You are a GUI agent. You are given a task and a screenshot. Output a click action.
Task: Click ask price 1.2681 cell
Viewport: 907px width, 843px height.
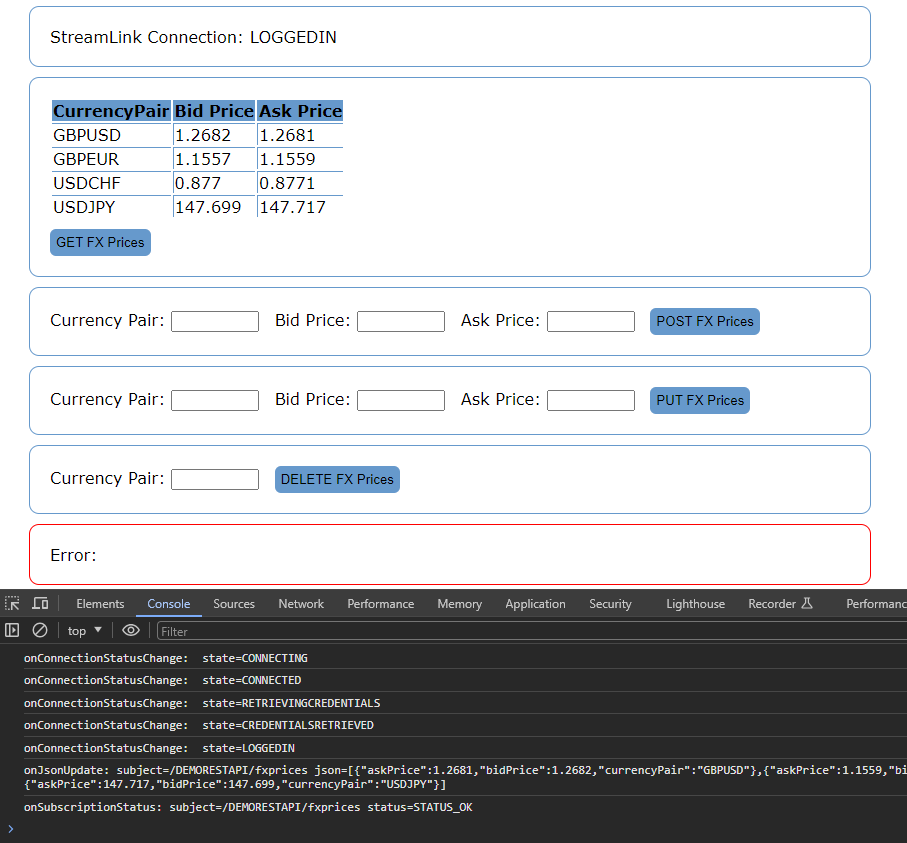(x=300, y=135)
